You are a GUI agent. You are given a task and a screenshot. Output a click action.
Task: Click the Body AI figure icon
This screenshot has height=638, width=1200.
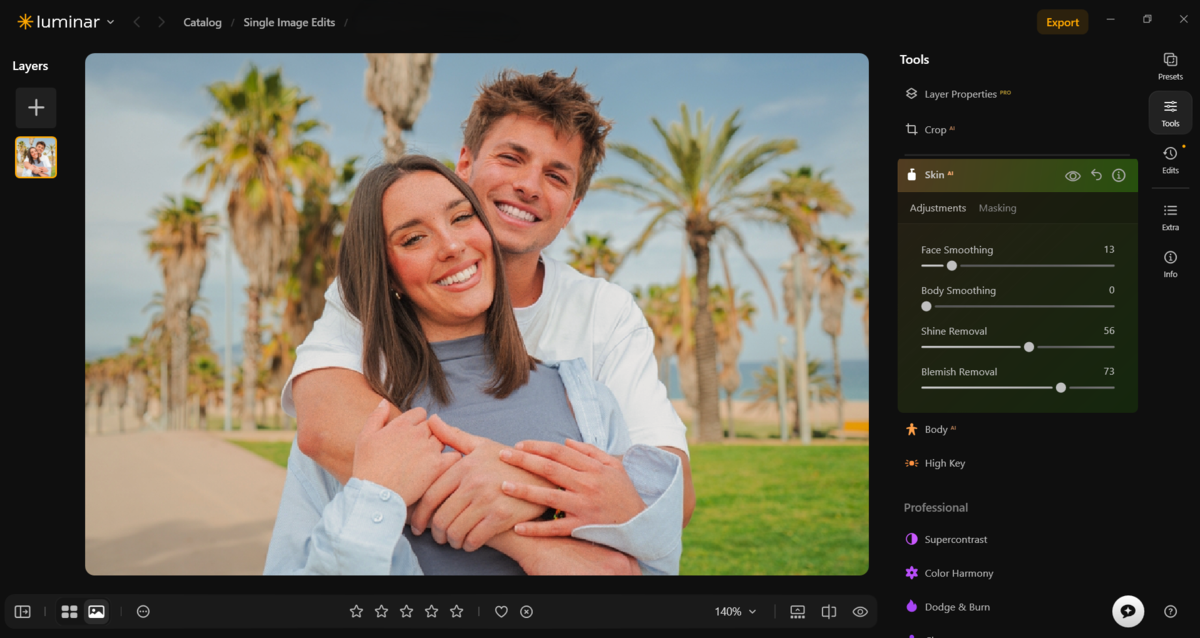click(x=911, y=429)
